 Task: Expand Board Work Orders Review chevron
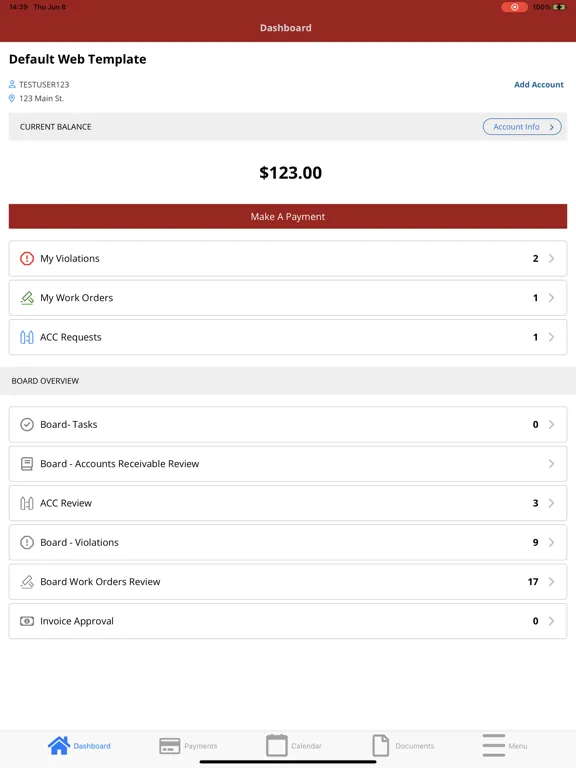[x=551, y=581]
